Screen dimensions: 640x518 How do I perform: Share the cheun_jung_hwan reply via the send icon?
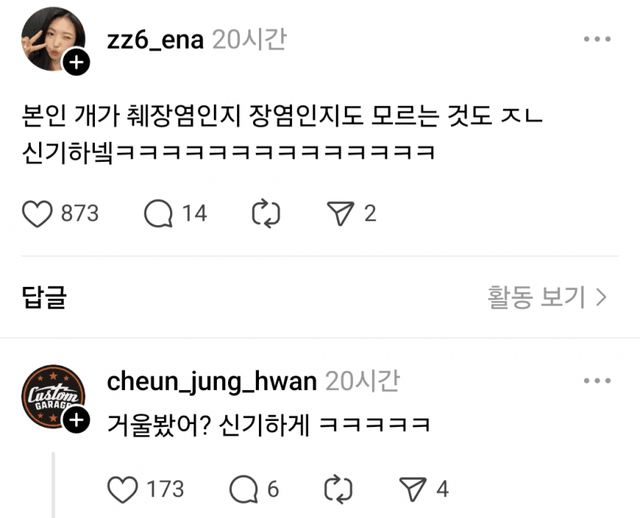(413, 489)
